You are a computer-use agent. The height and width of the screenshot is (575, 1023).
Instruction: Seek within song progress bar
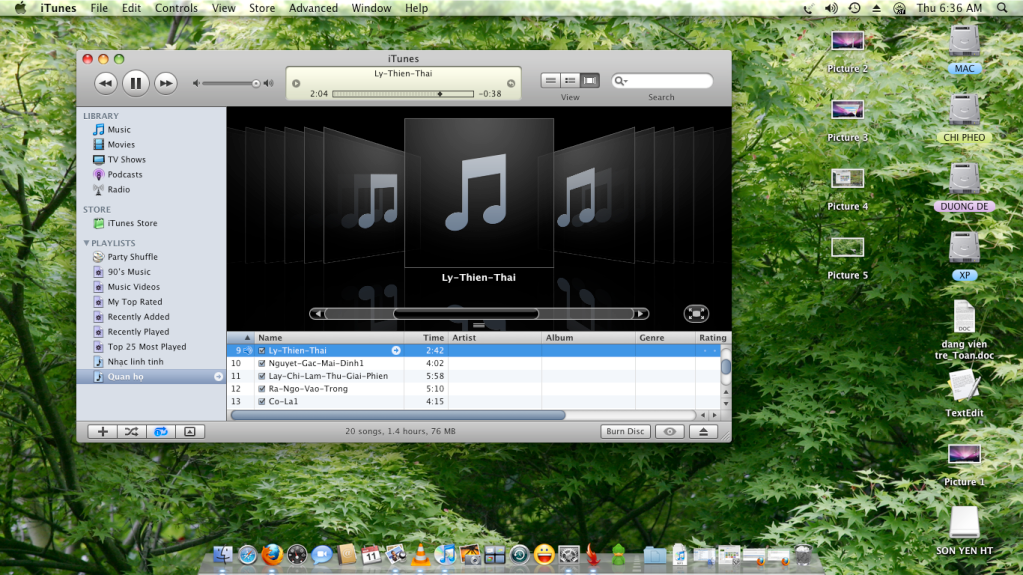click(403, 94)
